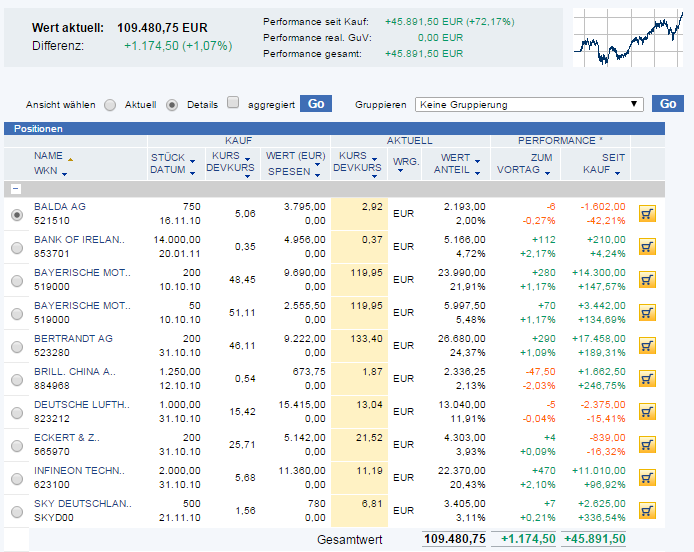
Task: Sort by the SEIT KAUF performance column
Action: 611,164
